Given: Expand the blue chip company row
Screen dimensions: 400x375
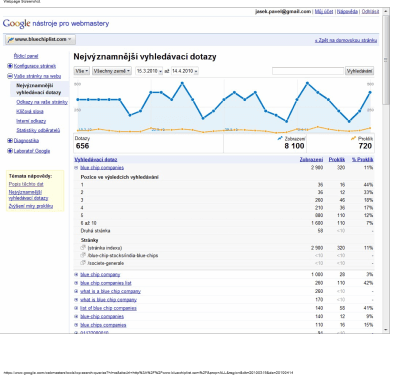Looking at the screenshot, I should (x=76, y=275).
